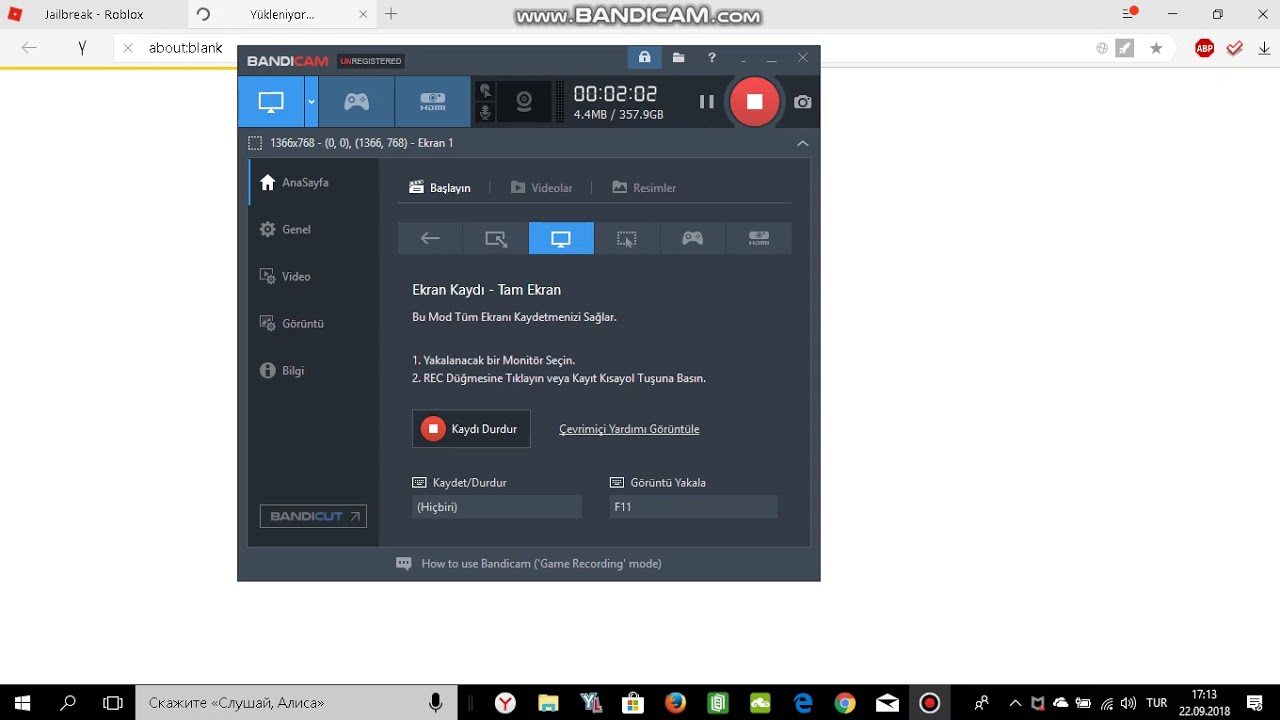Open File Explorer from taskbar
Viewport: 1280px width, 720px height.
(x=548, y=703)
